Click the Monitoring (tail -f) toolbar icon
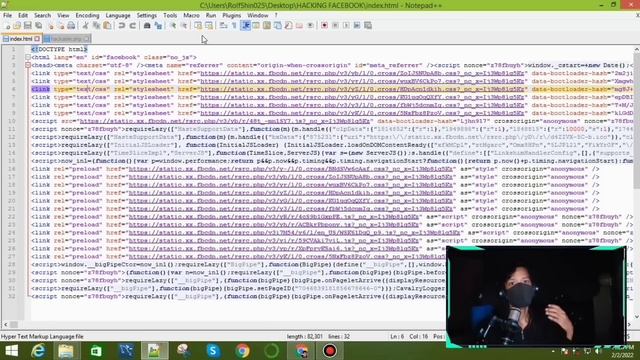Viewport: 640px width, 360px height. coord(310,26)
